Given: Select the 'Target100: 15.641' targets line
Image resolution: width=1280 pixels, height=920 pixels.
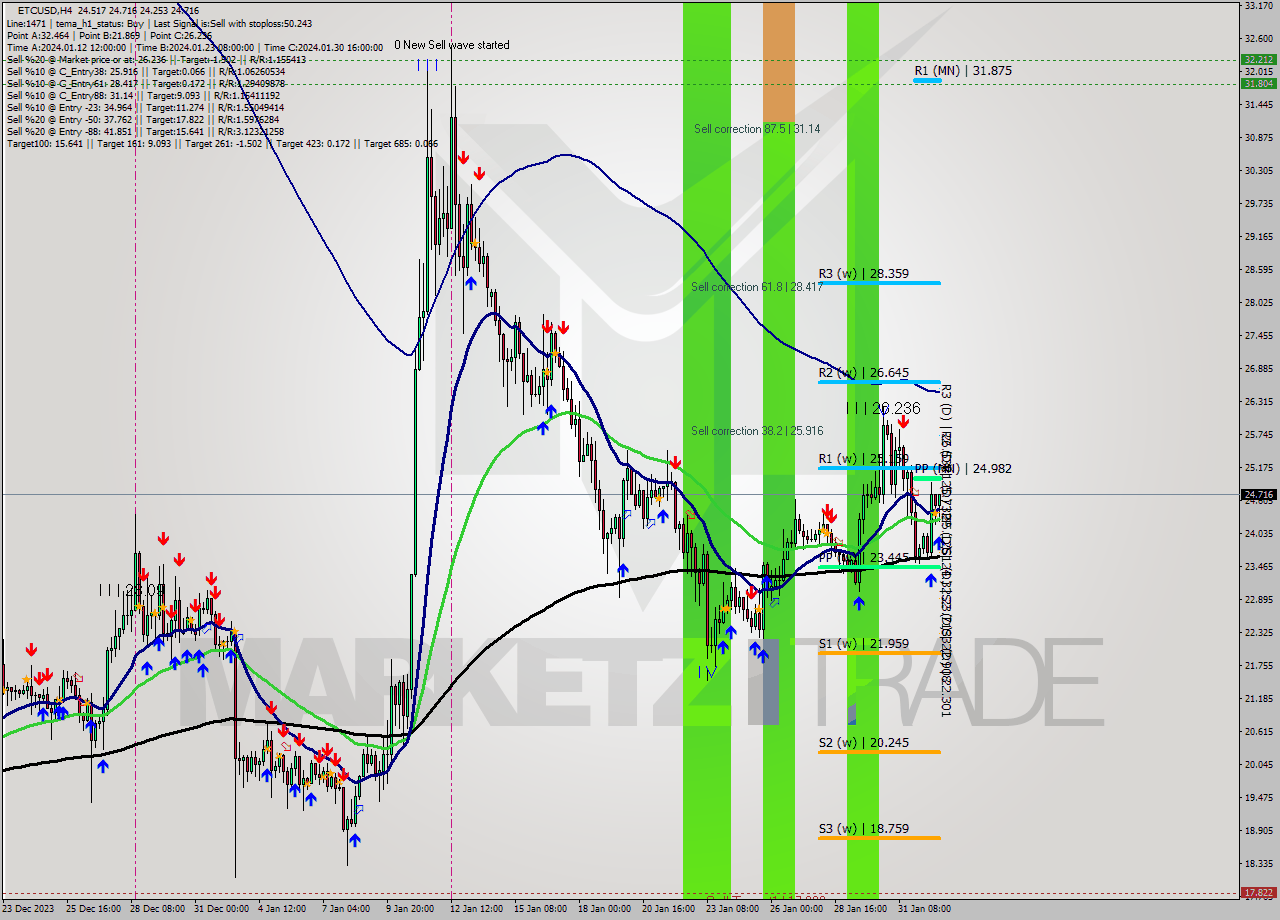Looking at the screenshot, I should tap(222, 144).
